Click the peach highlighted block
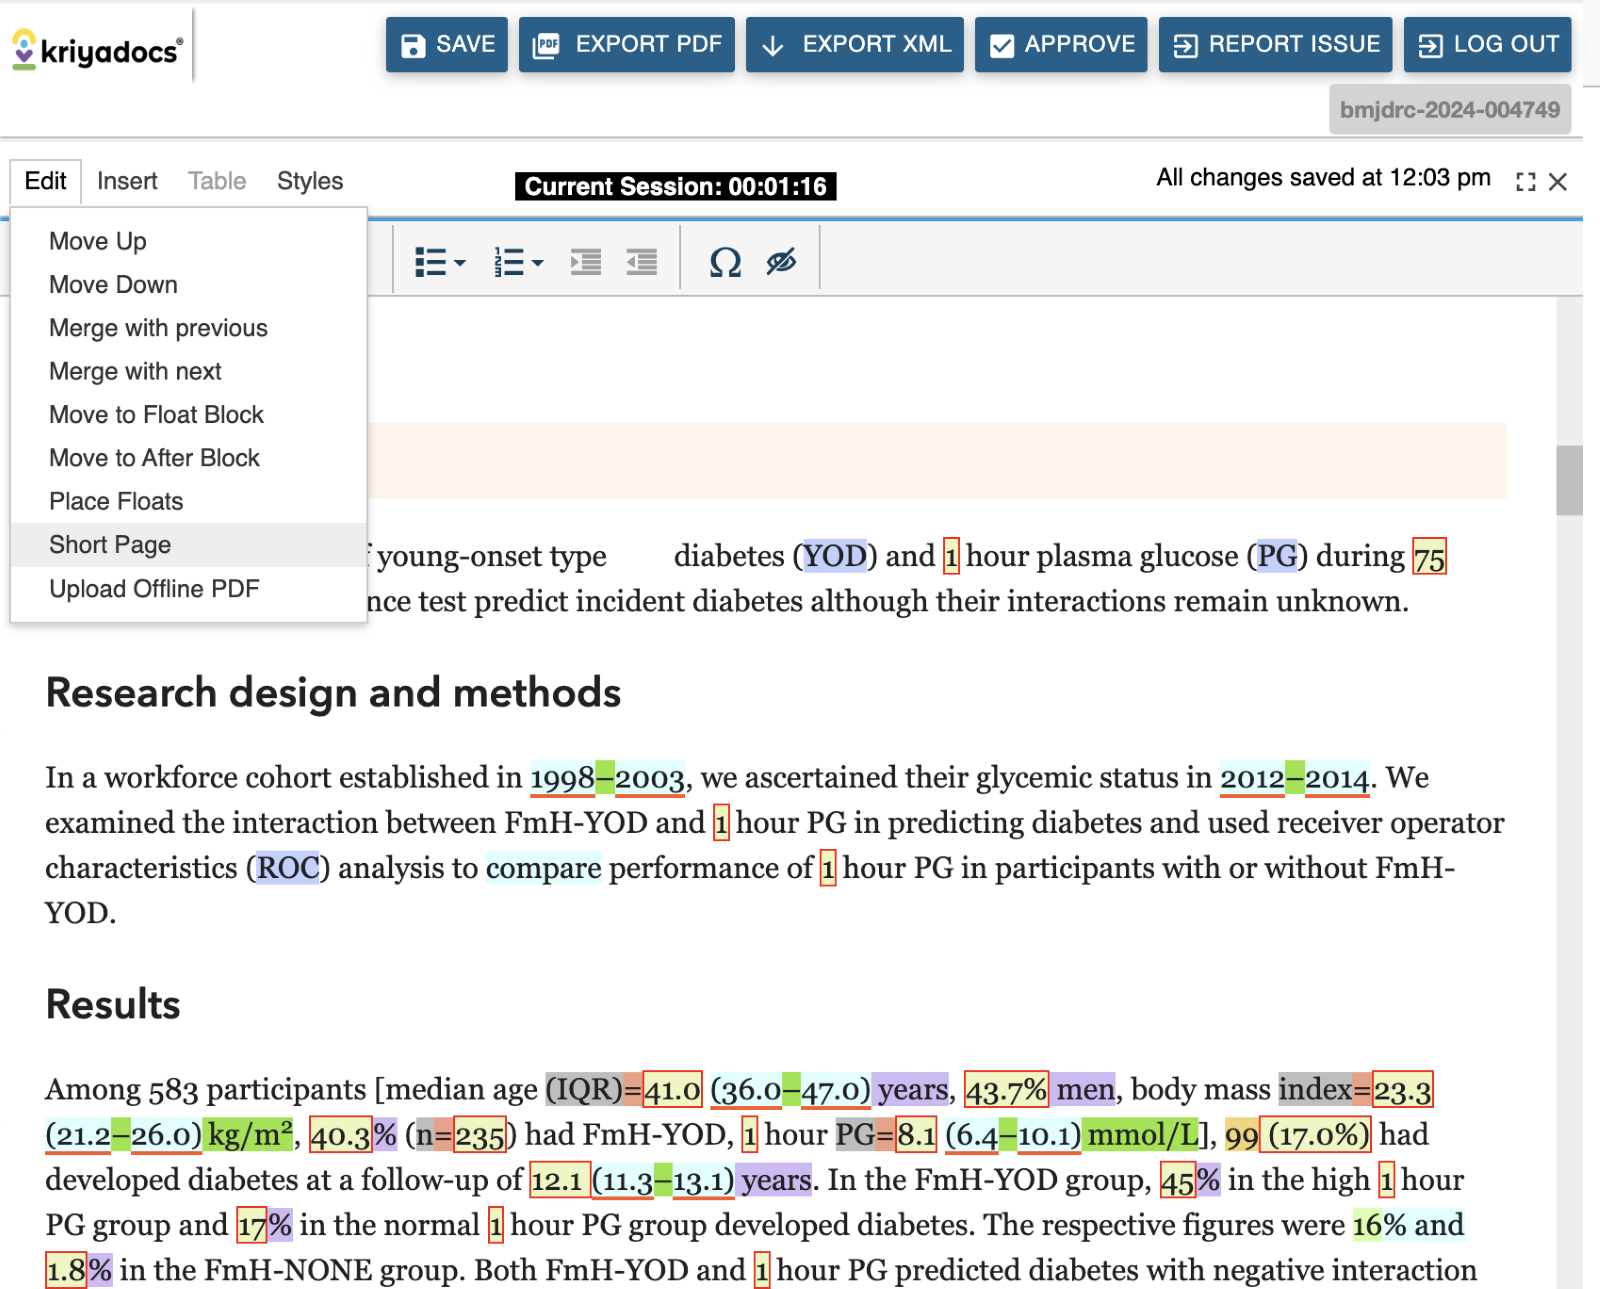Viewport: 1600px width, 1289px height. point(937,461)
